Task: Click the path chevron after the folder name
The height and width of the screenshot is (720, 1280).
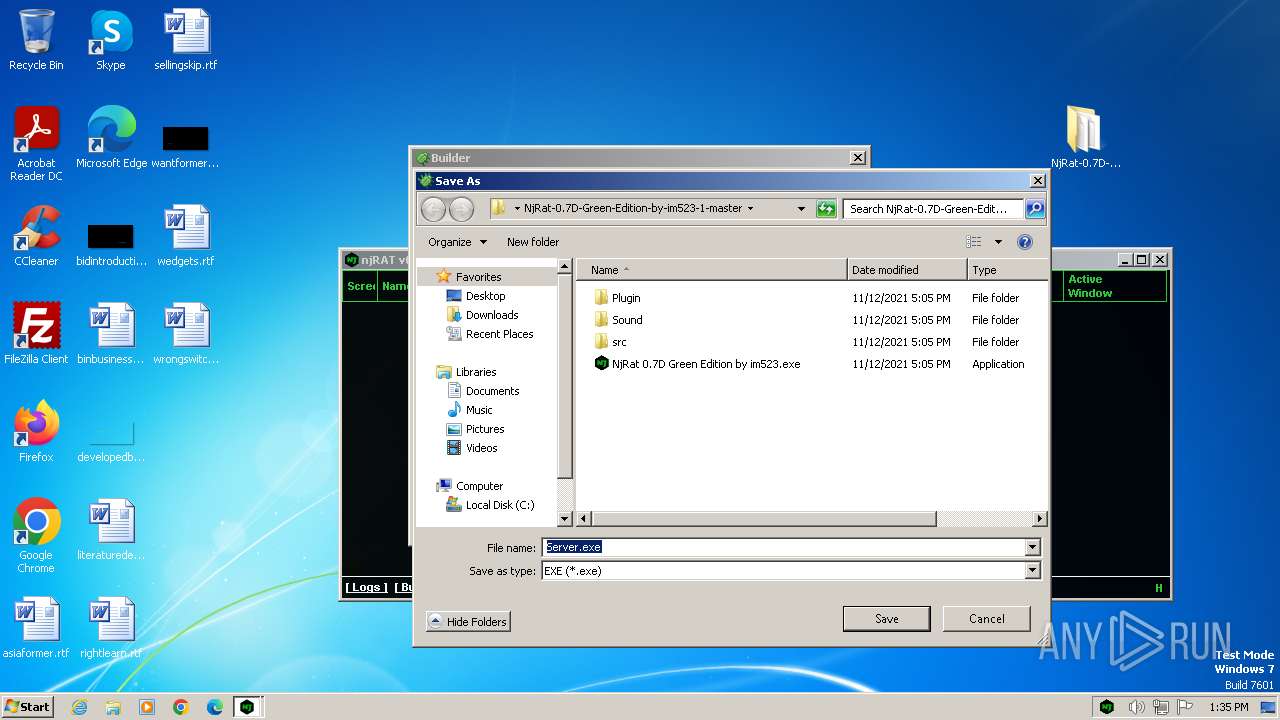Action: (750, 209)
